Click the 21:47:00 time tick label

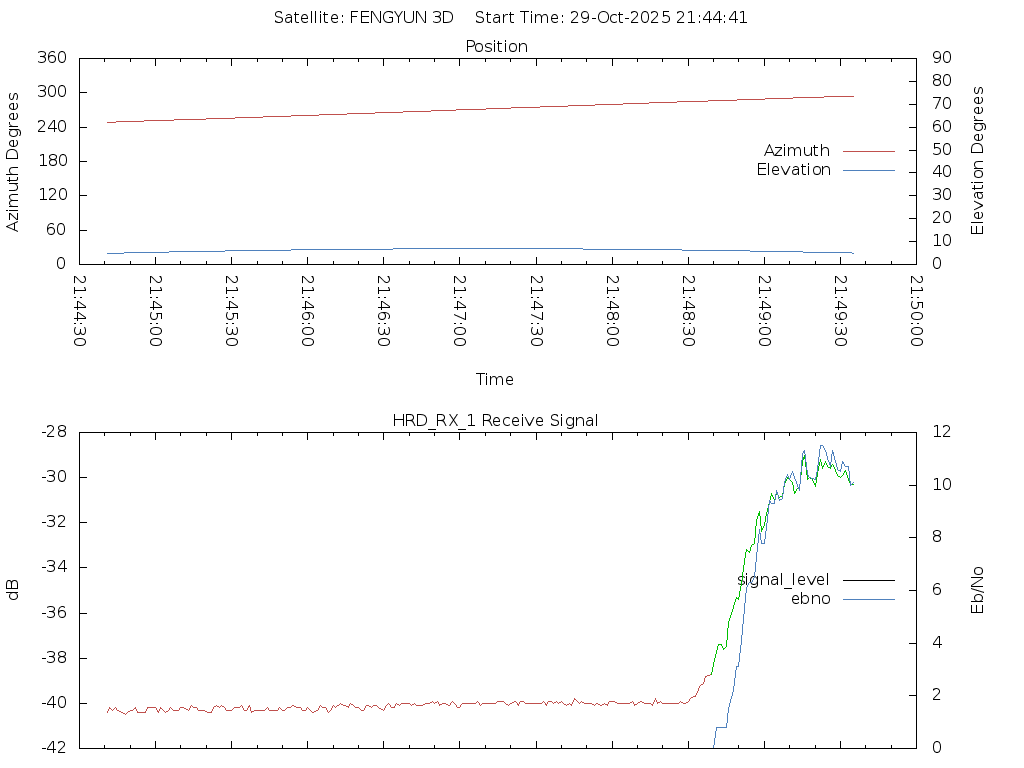[460, 311]
